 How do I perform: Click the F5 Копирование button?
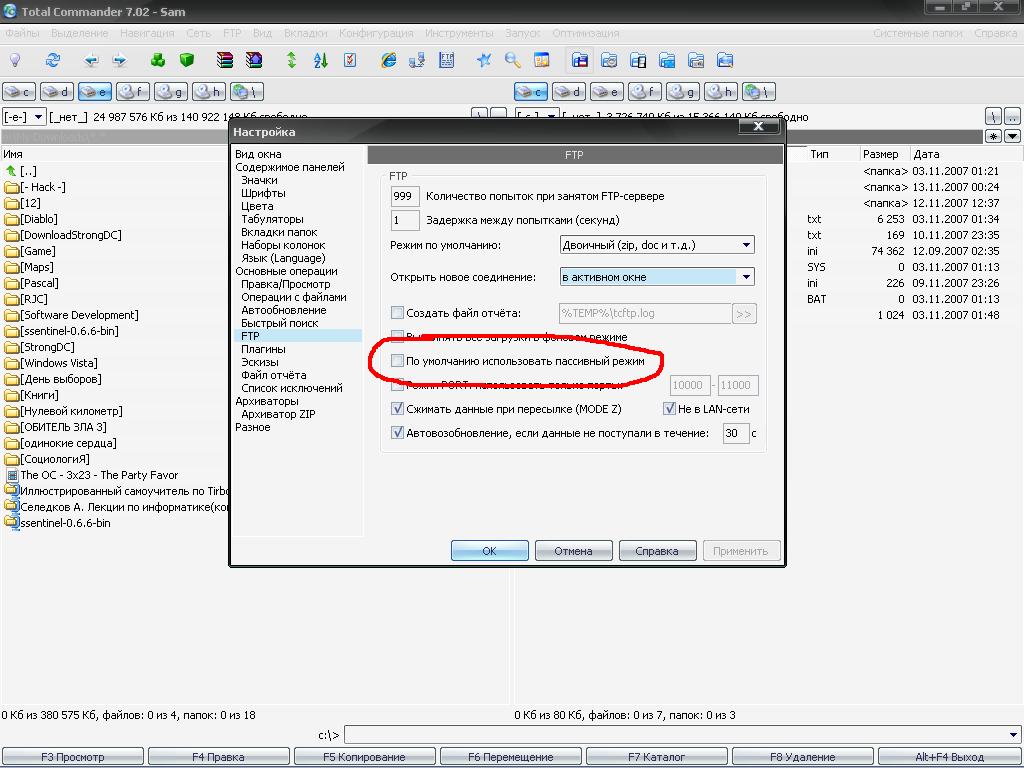coord(364,757)
